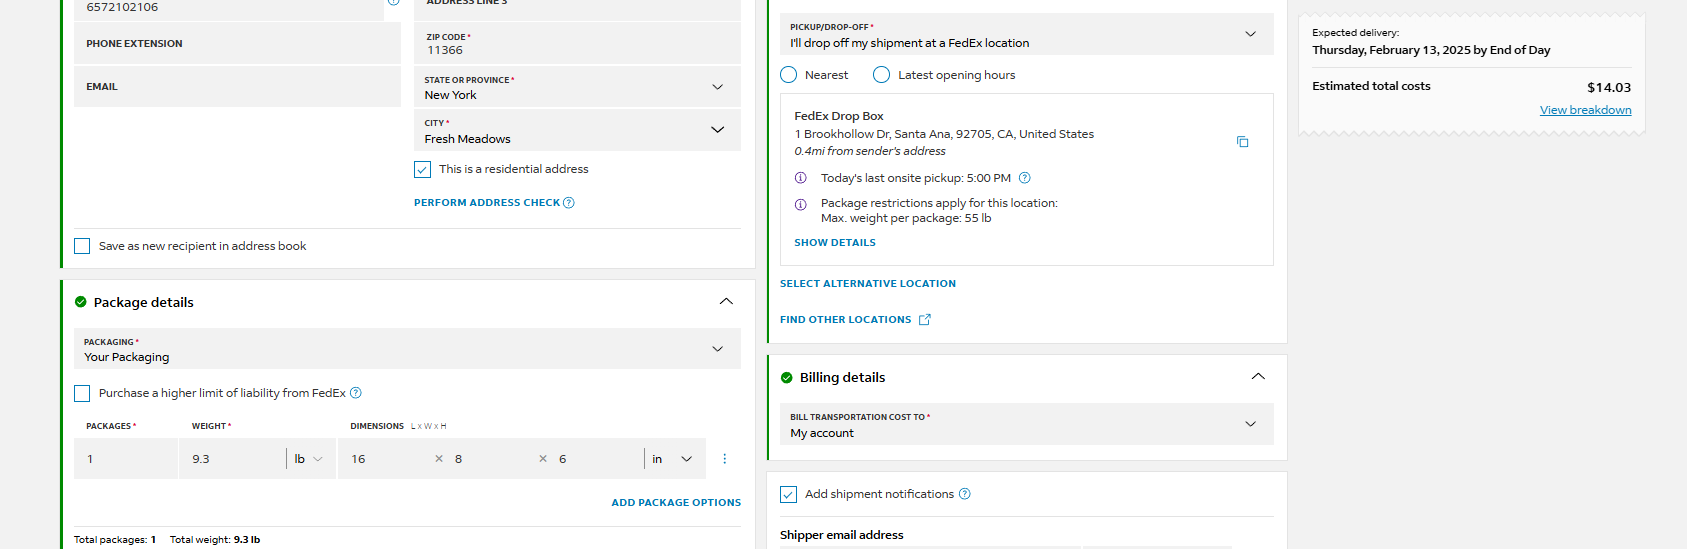Open the View breakdown link
The image size is (1687, 549).
click(1585, 110)
